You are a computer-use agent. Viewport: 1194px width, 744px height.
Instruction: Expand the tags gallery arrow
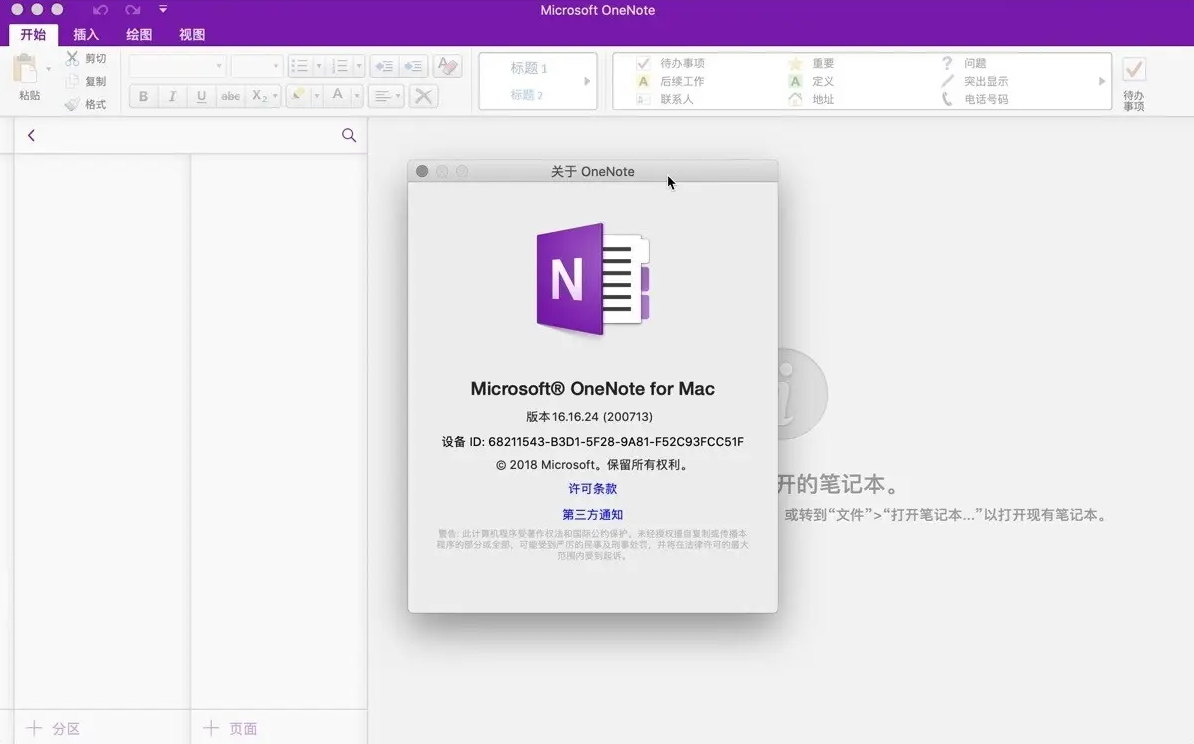click(1101, 81)
